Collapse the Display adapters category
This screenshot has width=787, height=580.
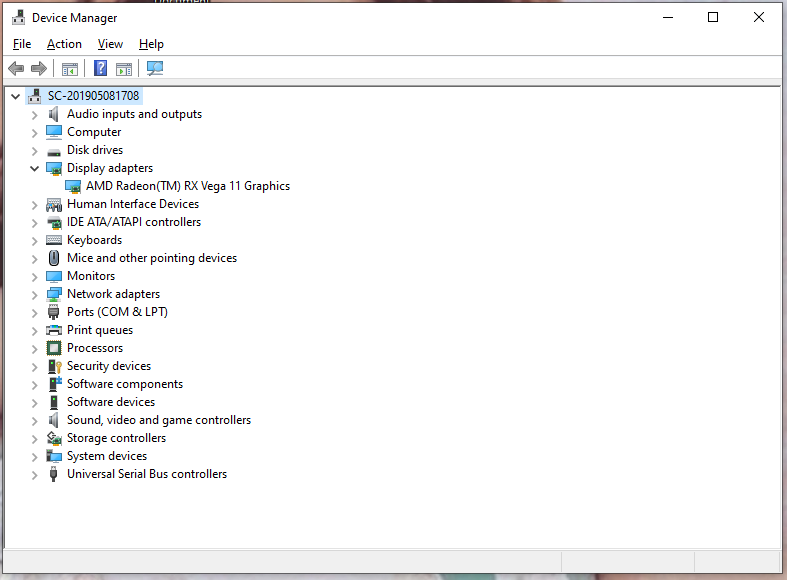point(34,169)
